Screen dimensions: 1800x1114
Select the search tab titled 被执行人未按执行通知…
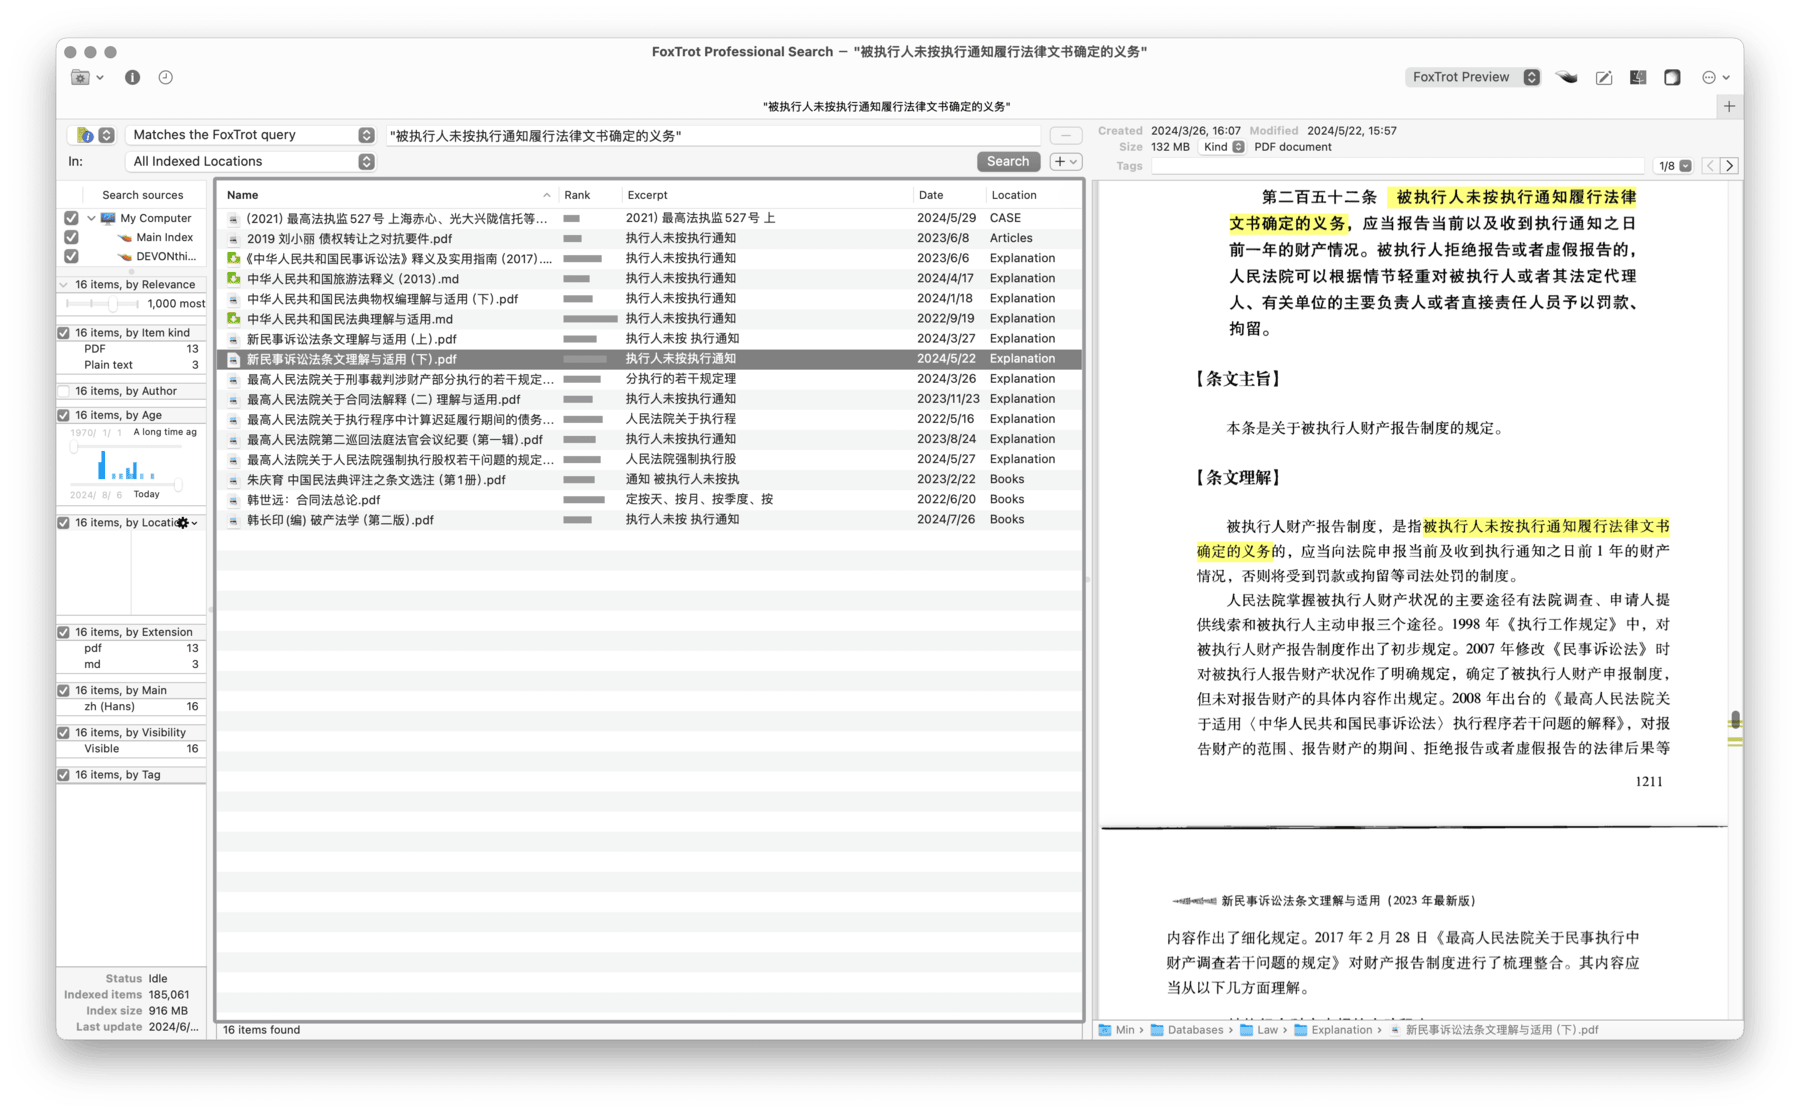(x=886, y=106)
